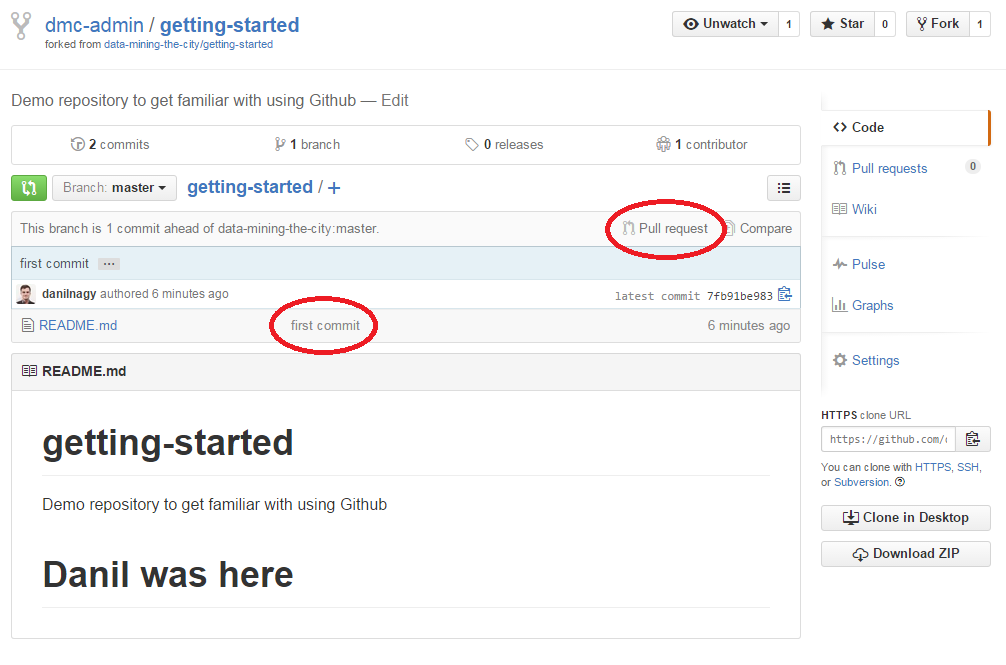View the 1 contributor page

pos(702,144)
